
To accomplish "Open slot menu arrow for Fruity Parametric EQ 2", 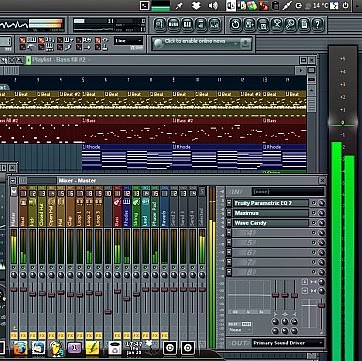I will [229, 203].
